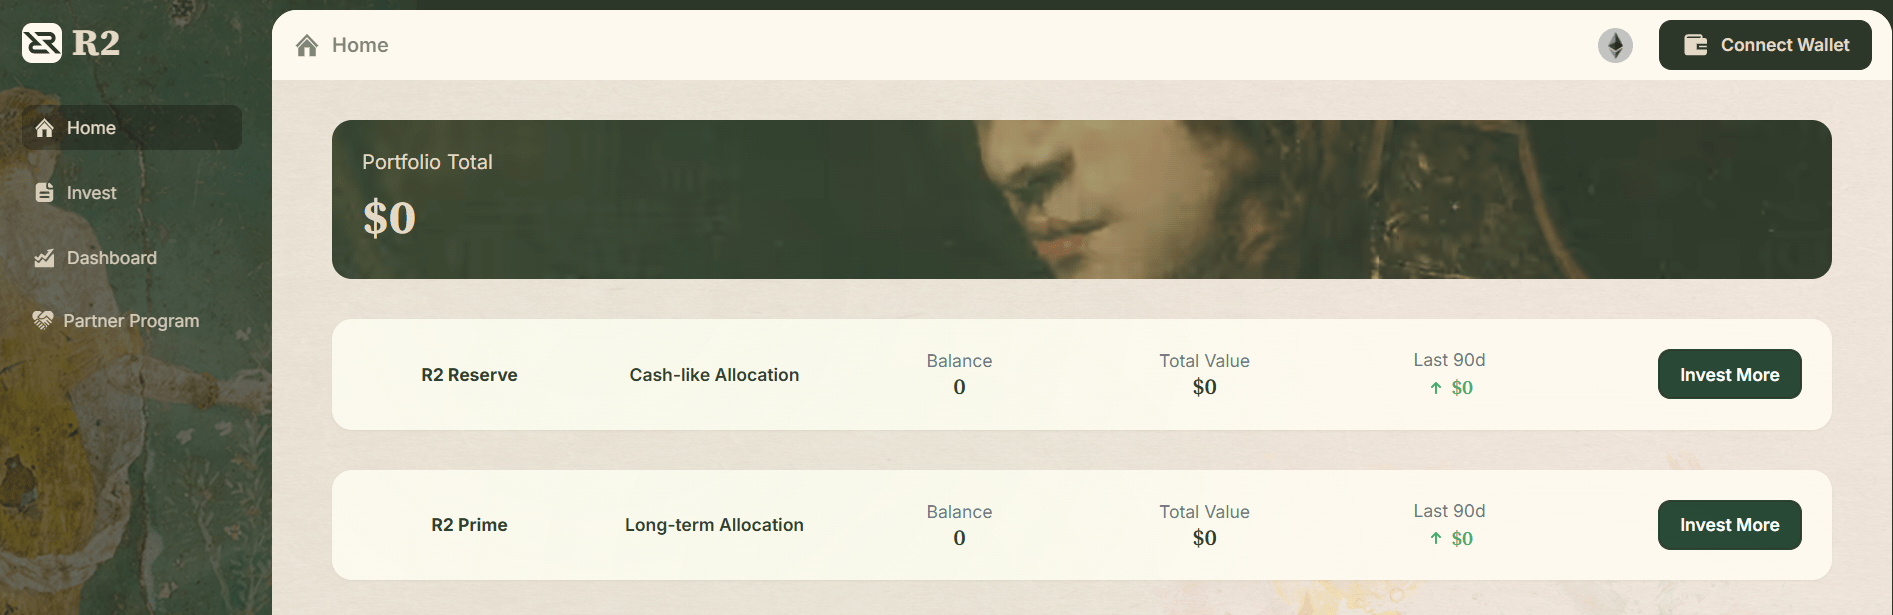Select Home in the sidebar
The image size is (1893, 615).
click(91, 128)
